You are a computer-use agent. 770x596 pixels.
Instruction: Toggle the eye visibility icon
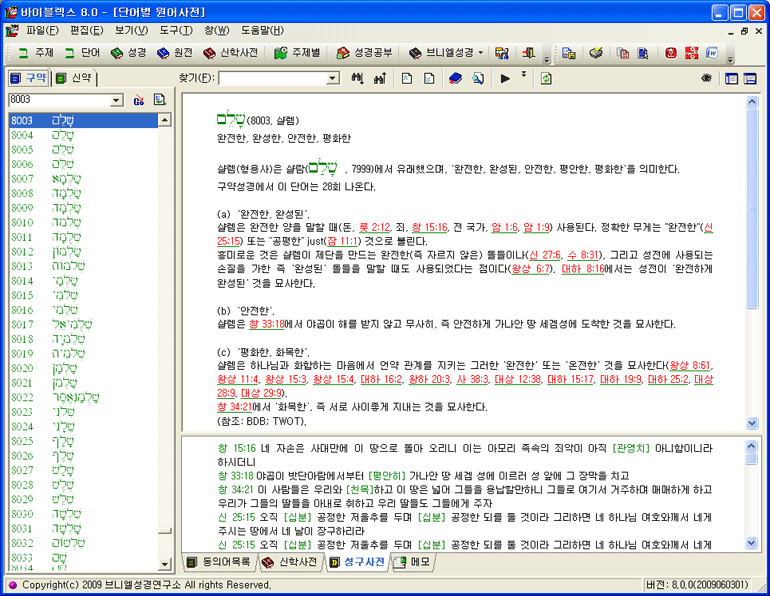tap(707, 78)
